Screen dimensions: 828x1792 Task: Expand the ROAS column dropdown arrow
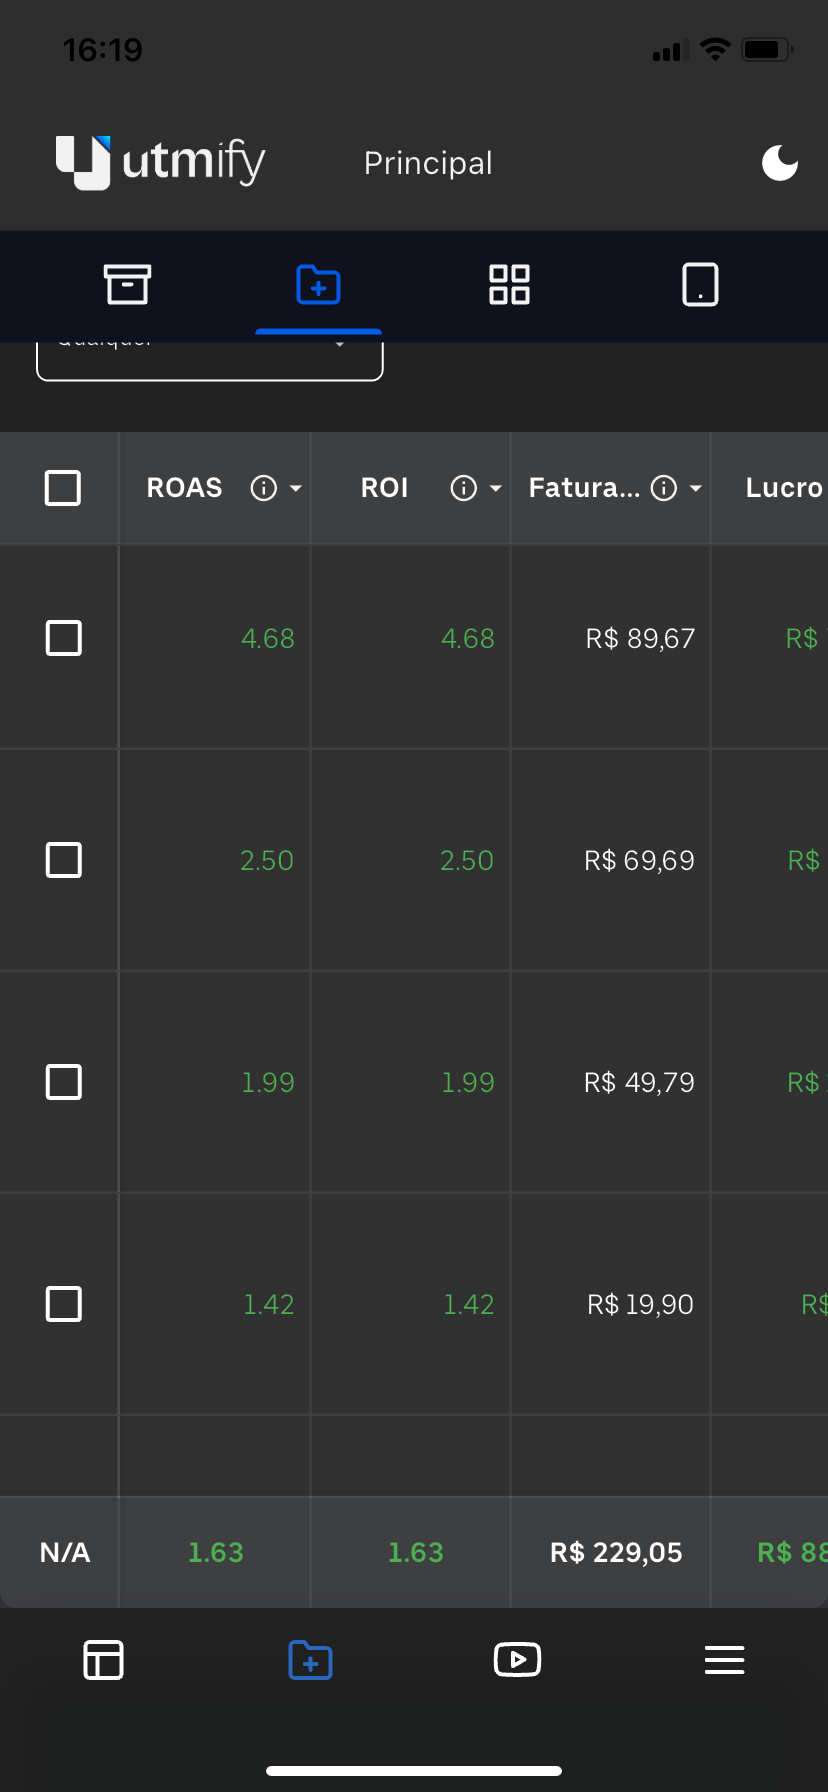295,488
